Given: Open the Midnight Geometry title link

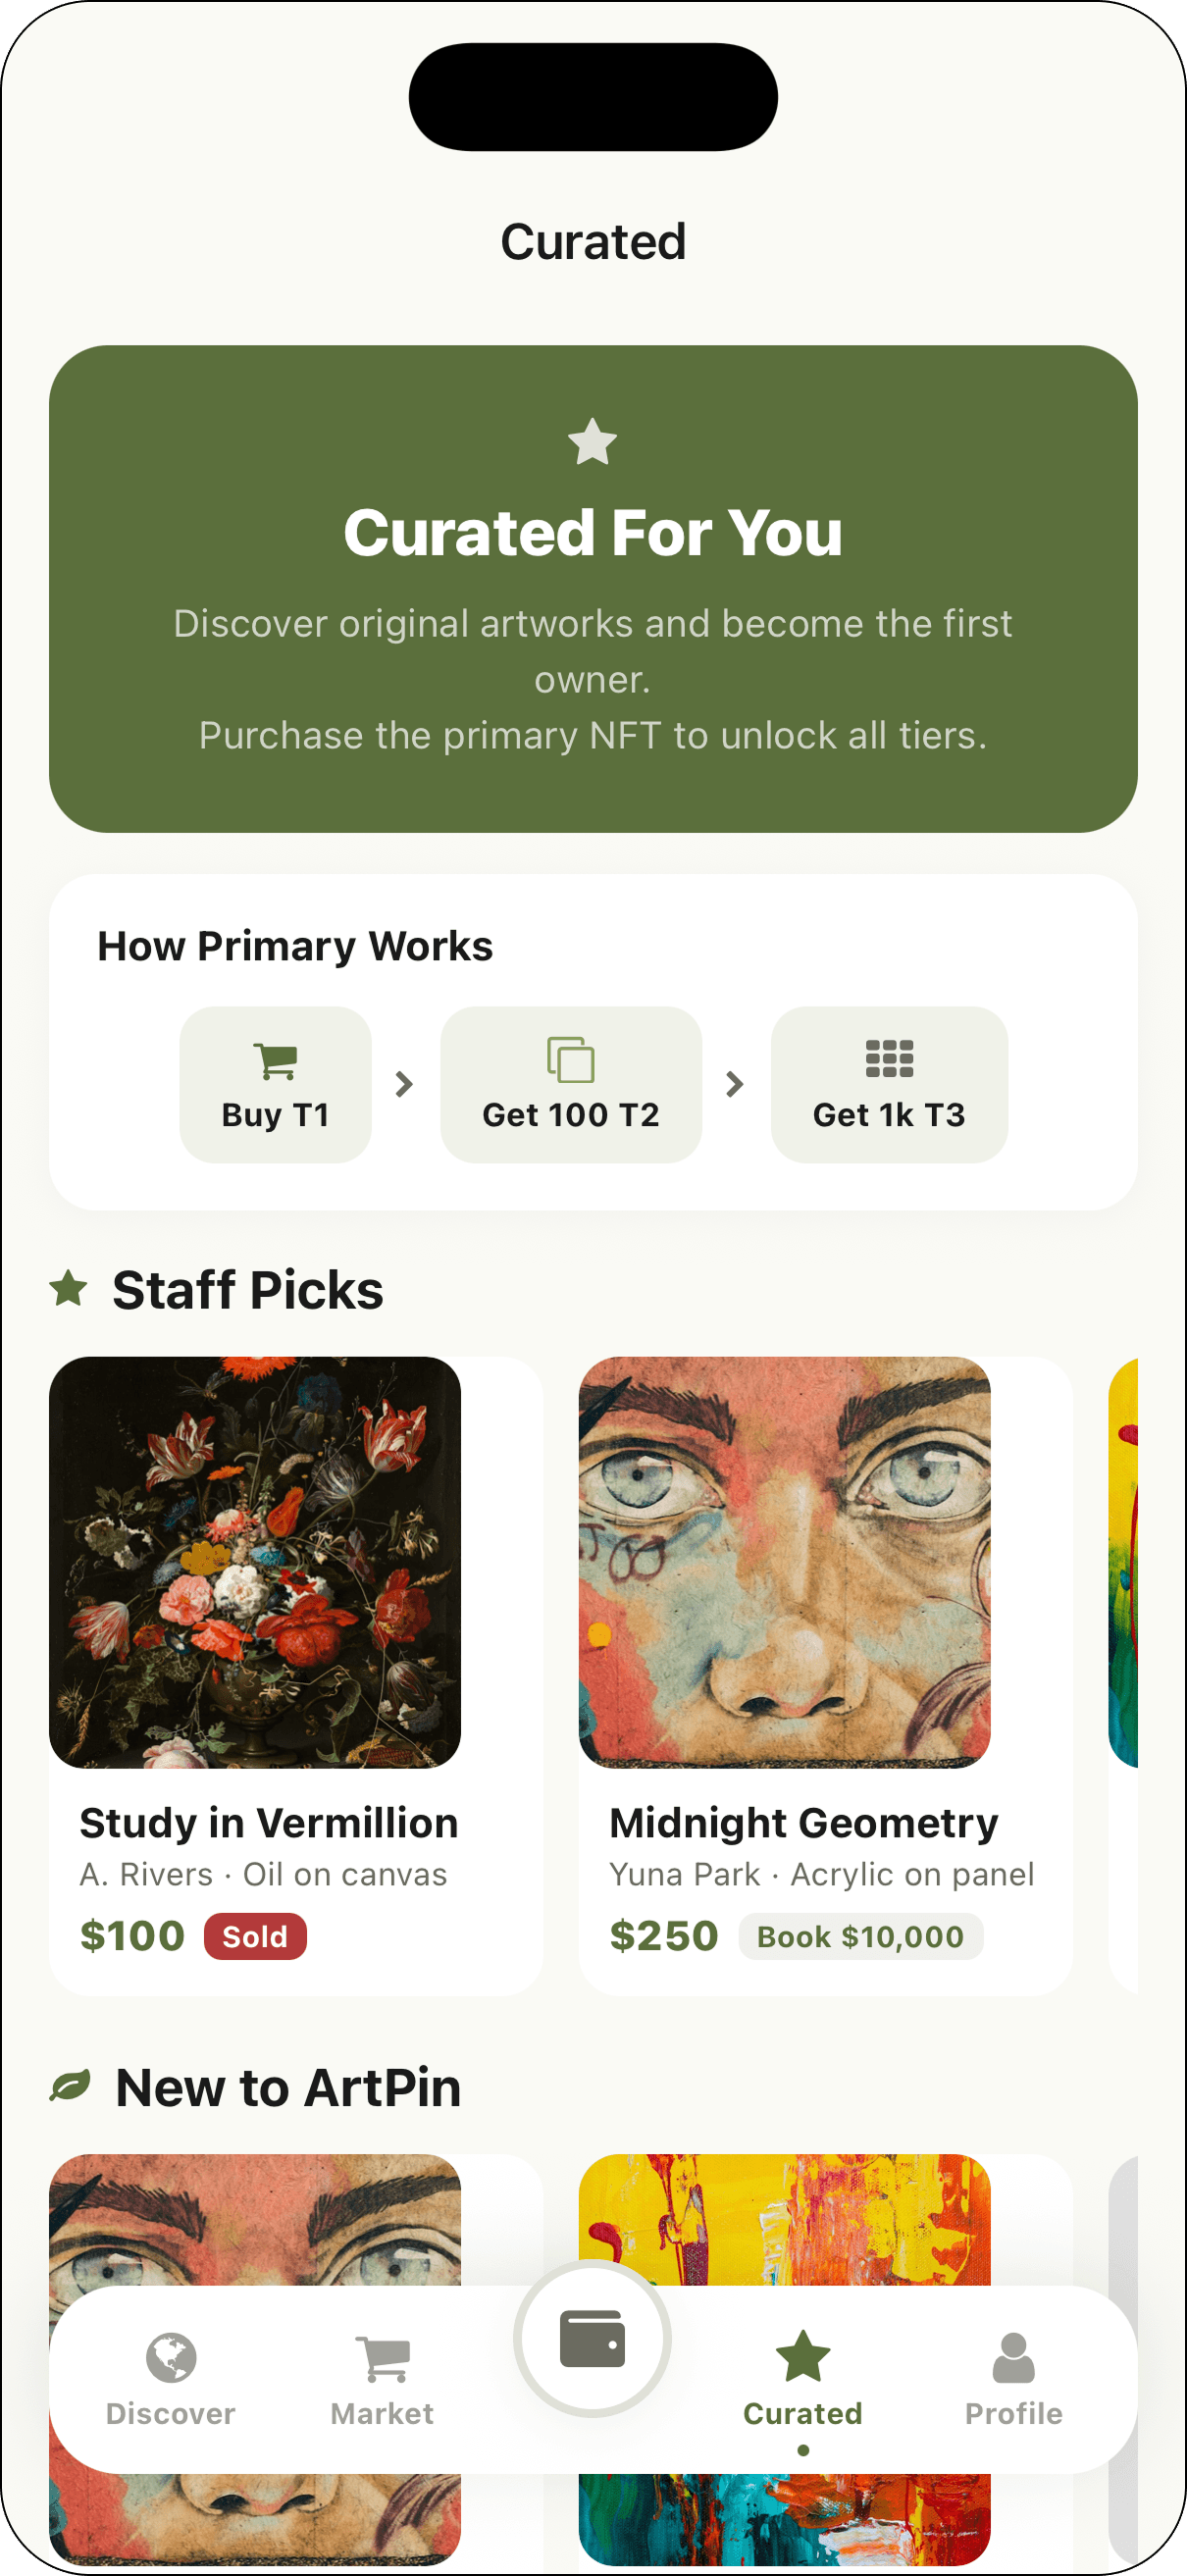Looking at the screenshot, I should [804, 1823].
